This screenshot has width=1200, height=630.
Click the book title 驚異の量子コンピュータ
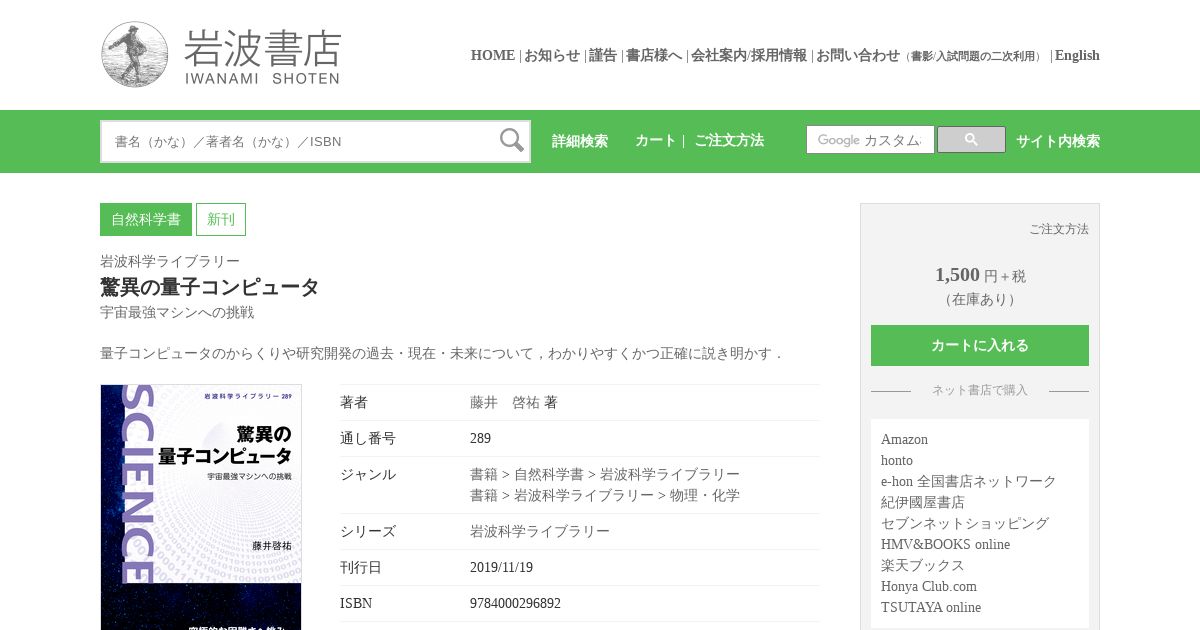(x=210, y=287)
